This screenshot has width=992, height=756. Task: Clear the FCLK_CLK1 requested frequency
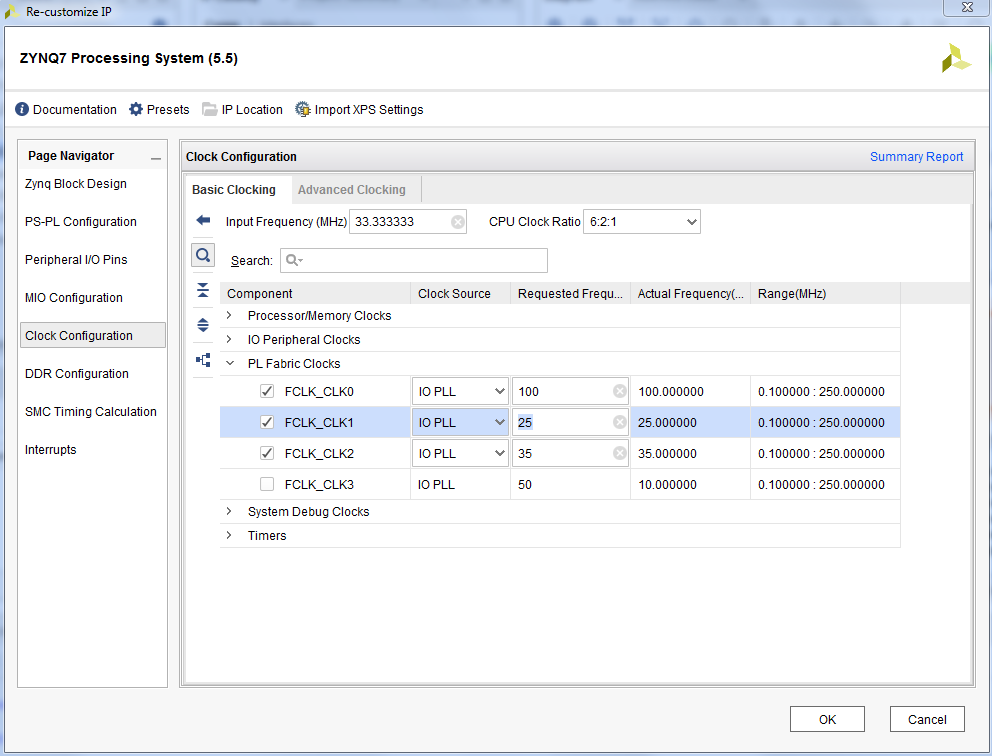[620, 423]
